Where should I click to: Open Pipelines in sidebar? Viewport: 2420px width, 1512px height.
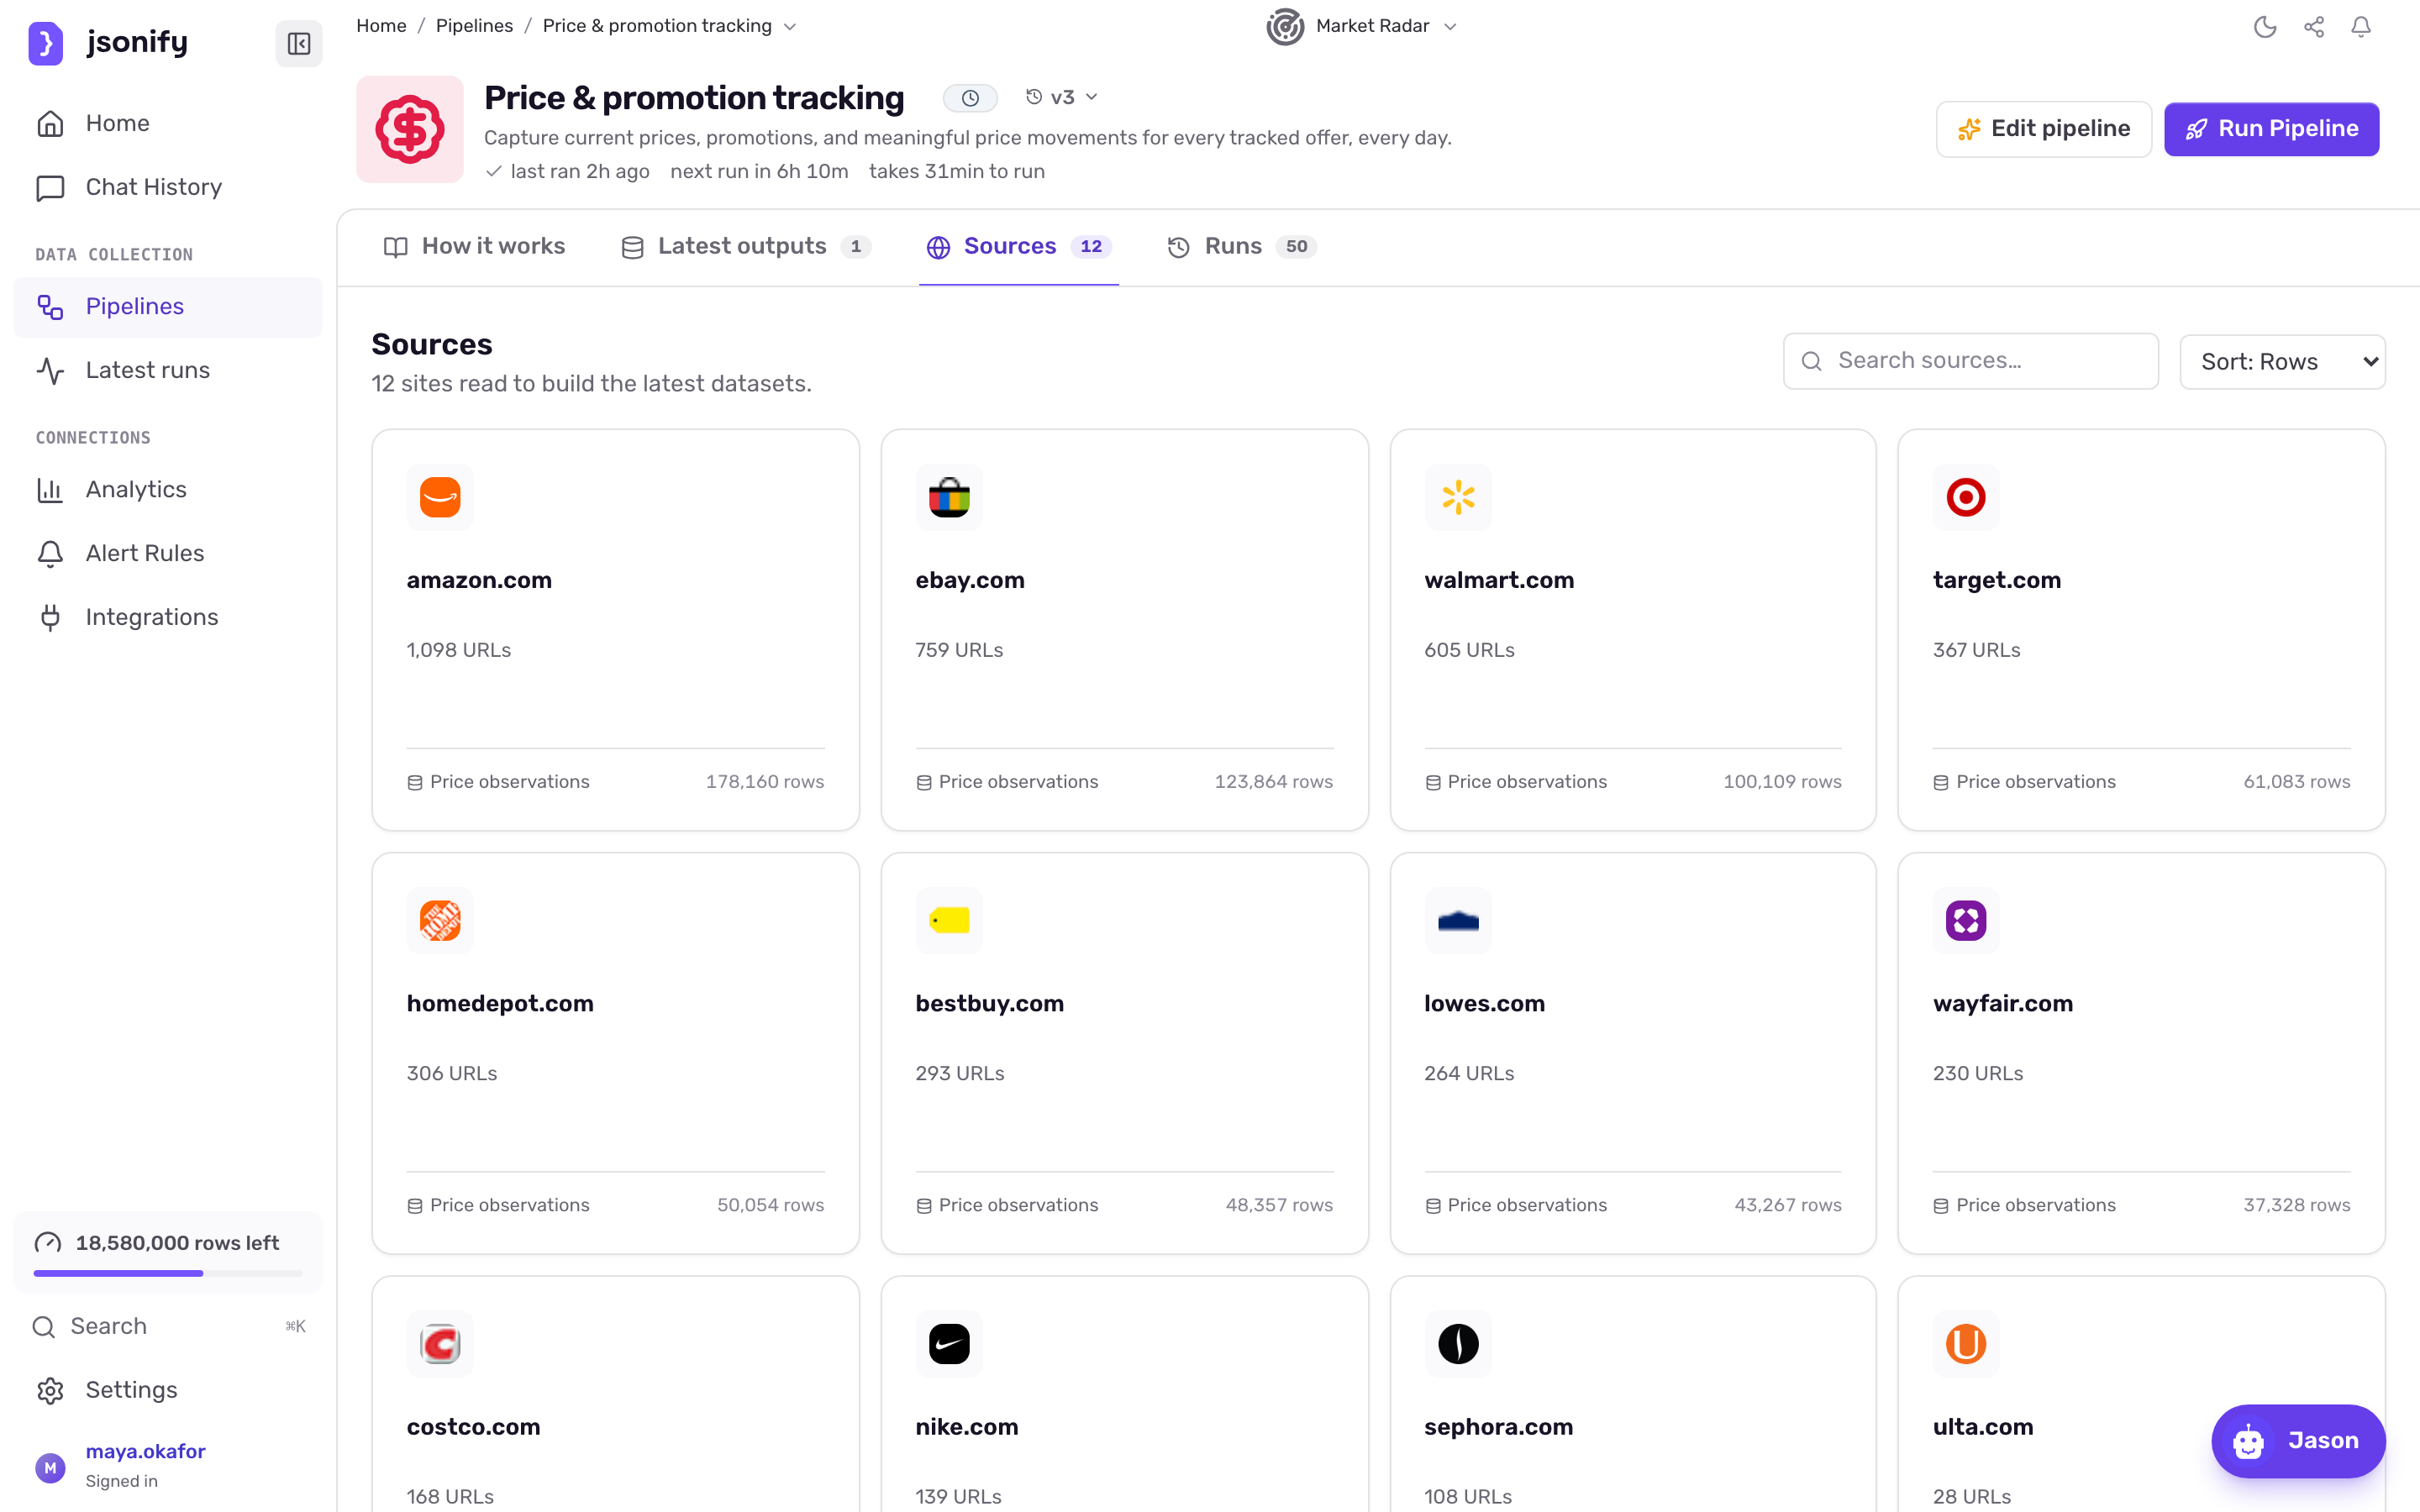[168, 306]
